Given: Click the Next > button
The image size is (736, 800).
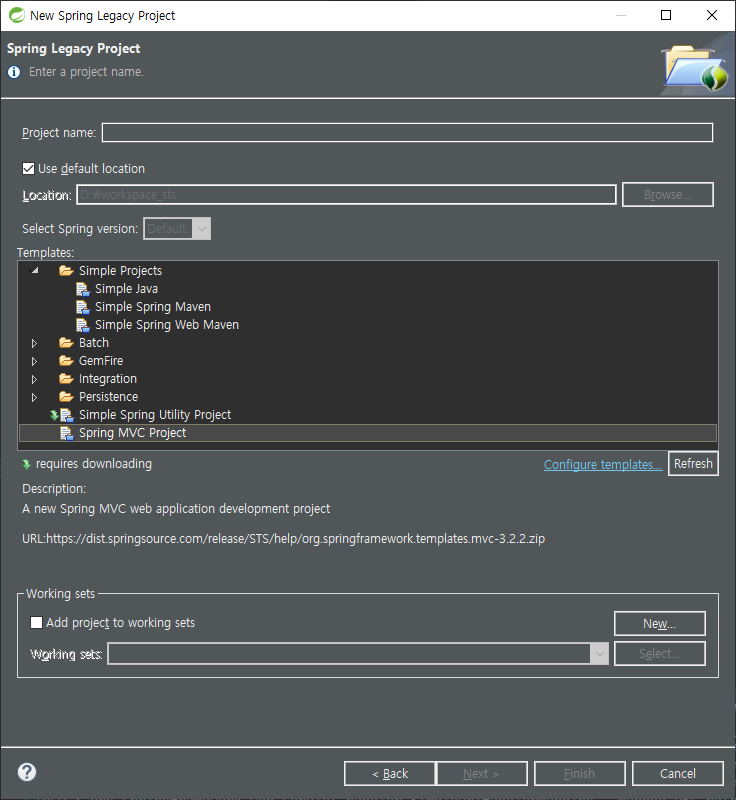Looking at the screenshot, I should [x=481, y=773].
